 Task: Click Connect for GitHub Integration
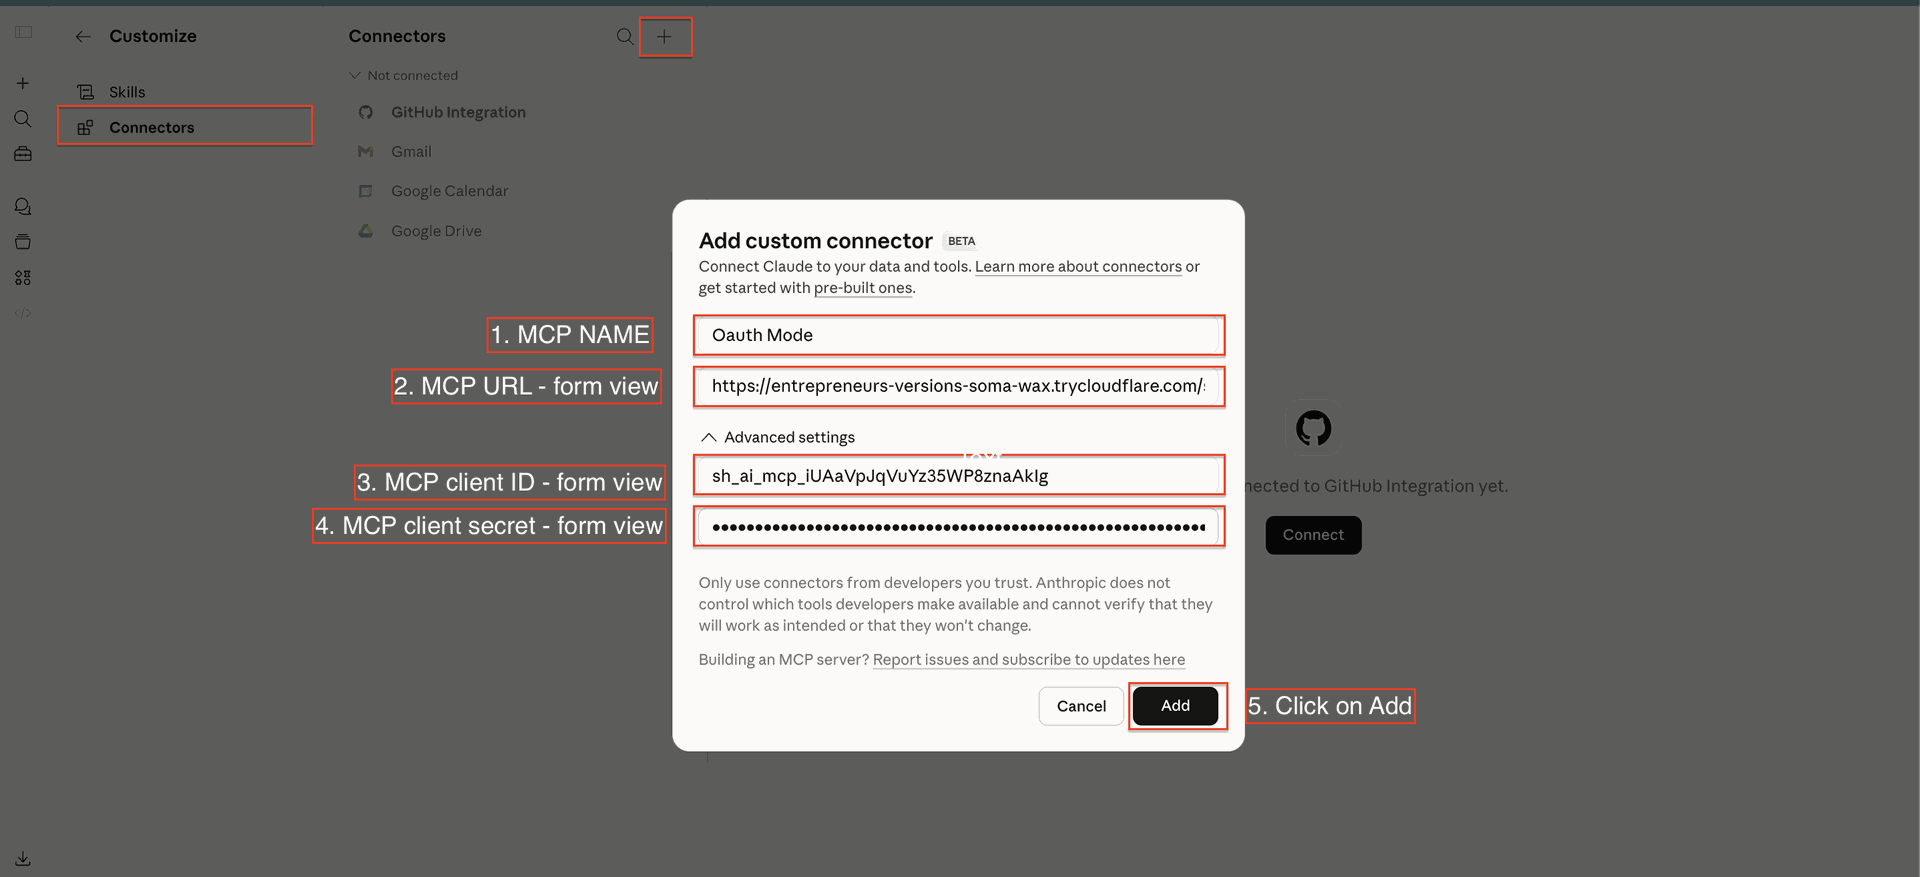pos(1313,535)
